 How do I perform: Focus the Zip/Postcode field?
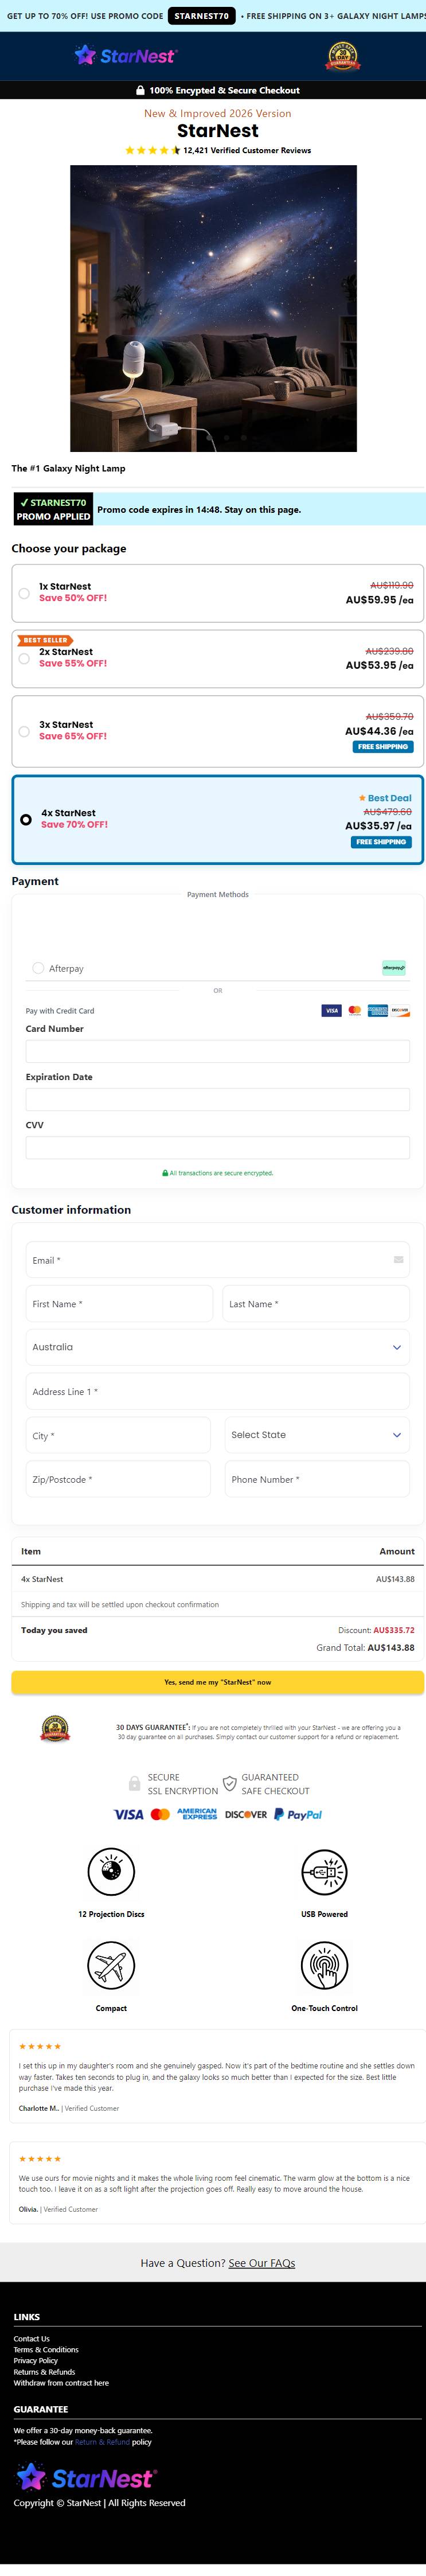(118, 1479)
